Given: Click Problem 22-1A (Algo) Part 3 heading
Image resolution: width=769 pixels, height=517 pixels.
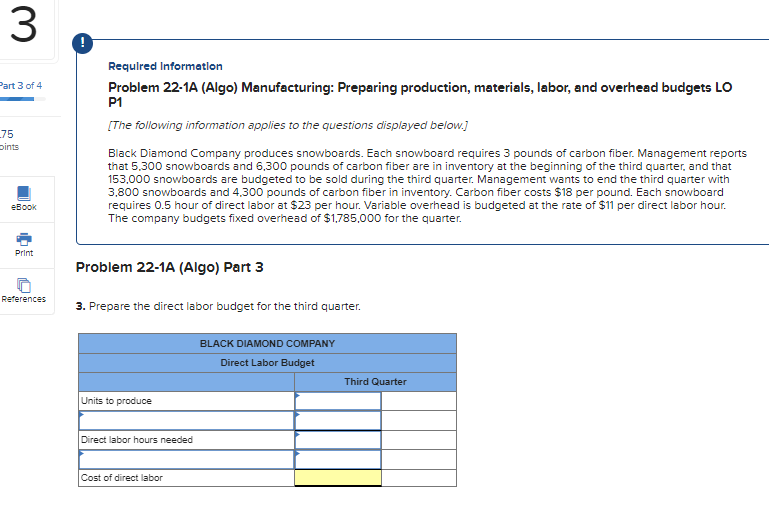Looking at the screenshot, I should coord(170,267).
